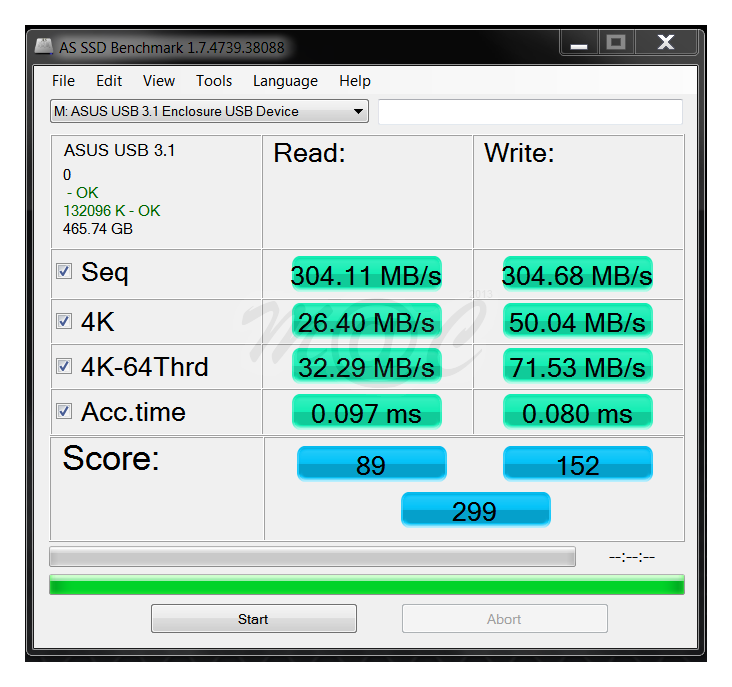The height and width of the screenshot is (687, 732).
Task: Open the File menu
Action: [63, 81]
